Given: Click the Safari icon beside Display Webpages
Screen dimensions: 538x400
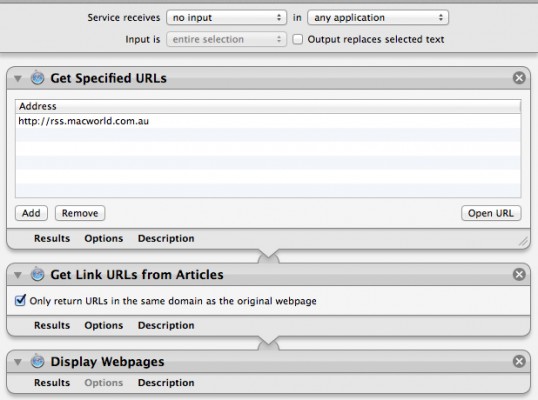Looking at the screenshot, I should coord(37,361).
